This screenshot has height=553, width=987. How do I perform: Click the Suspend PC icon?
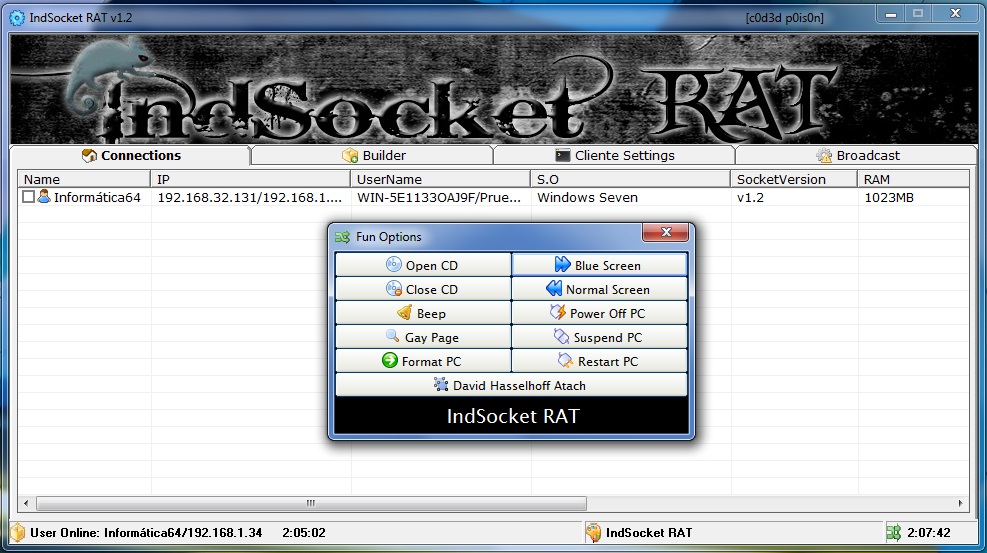561,337
